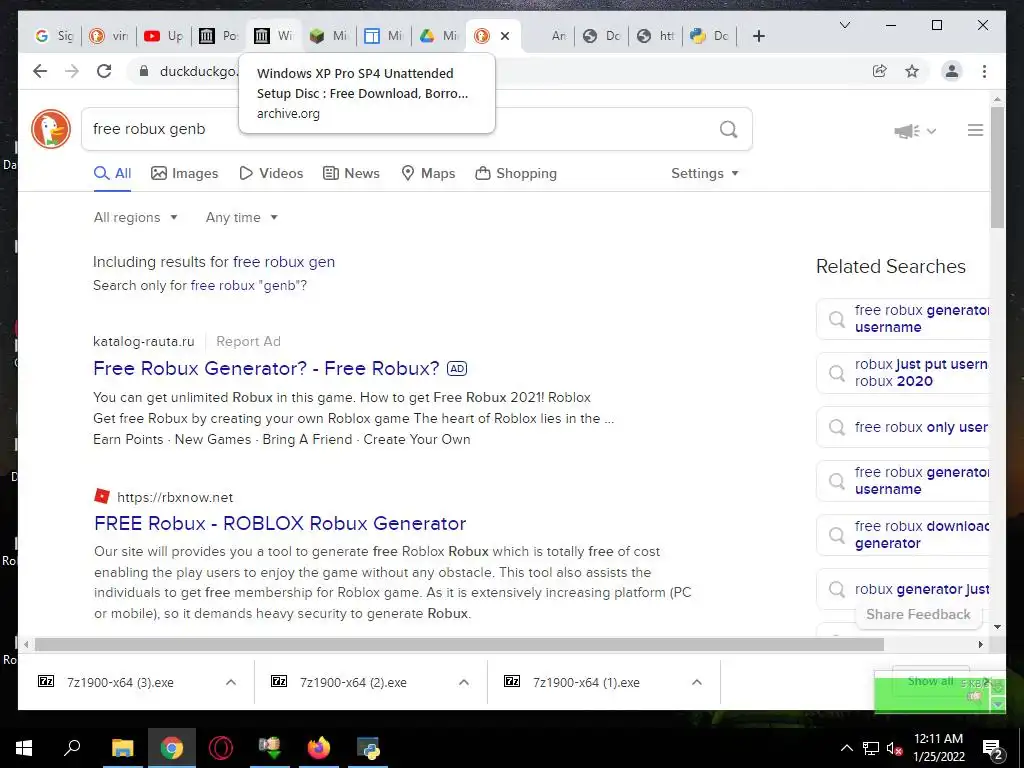This screenshot has height=768, width=1024.
Task: Click the share page icon in address bar
Action: 880,71
